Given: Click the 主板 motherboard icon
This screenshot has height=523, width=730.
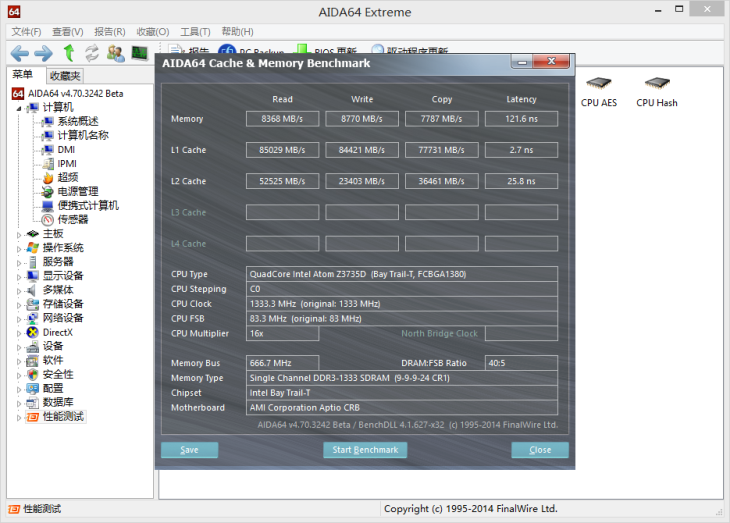Looking at the screenshot, I should [x=33, y=234].
